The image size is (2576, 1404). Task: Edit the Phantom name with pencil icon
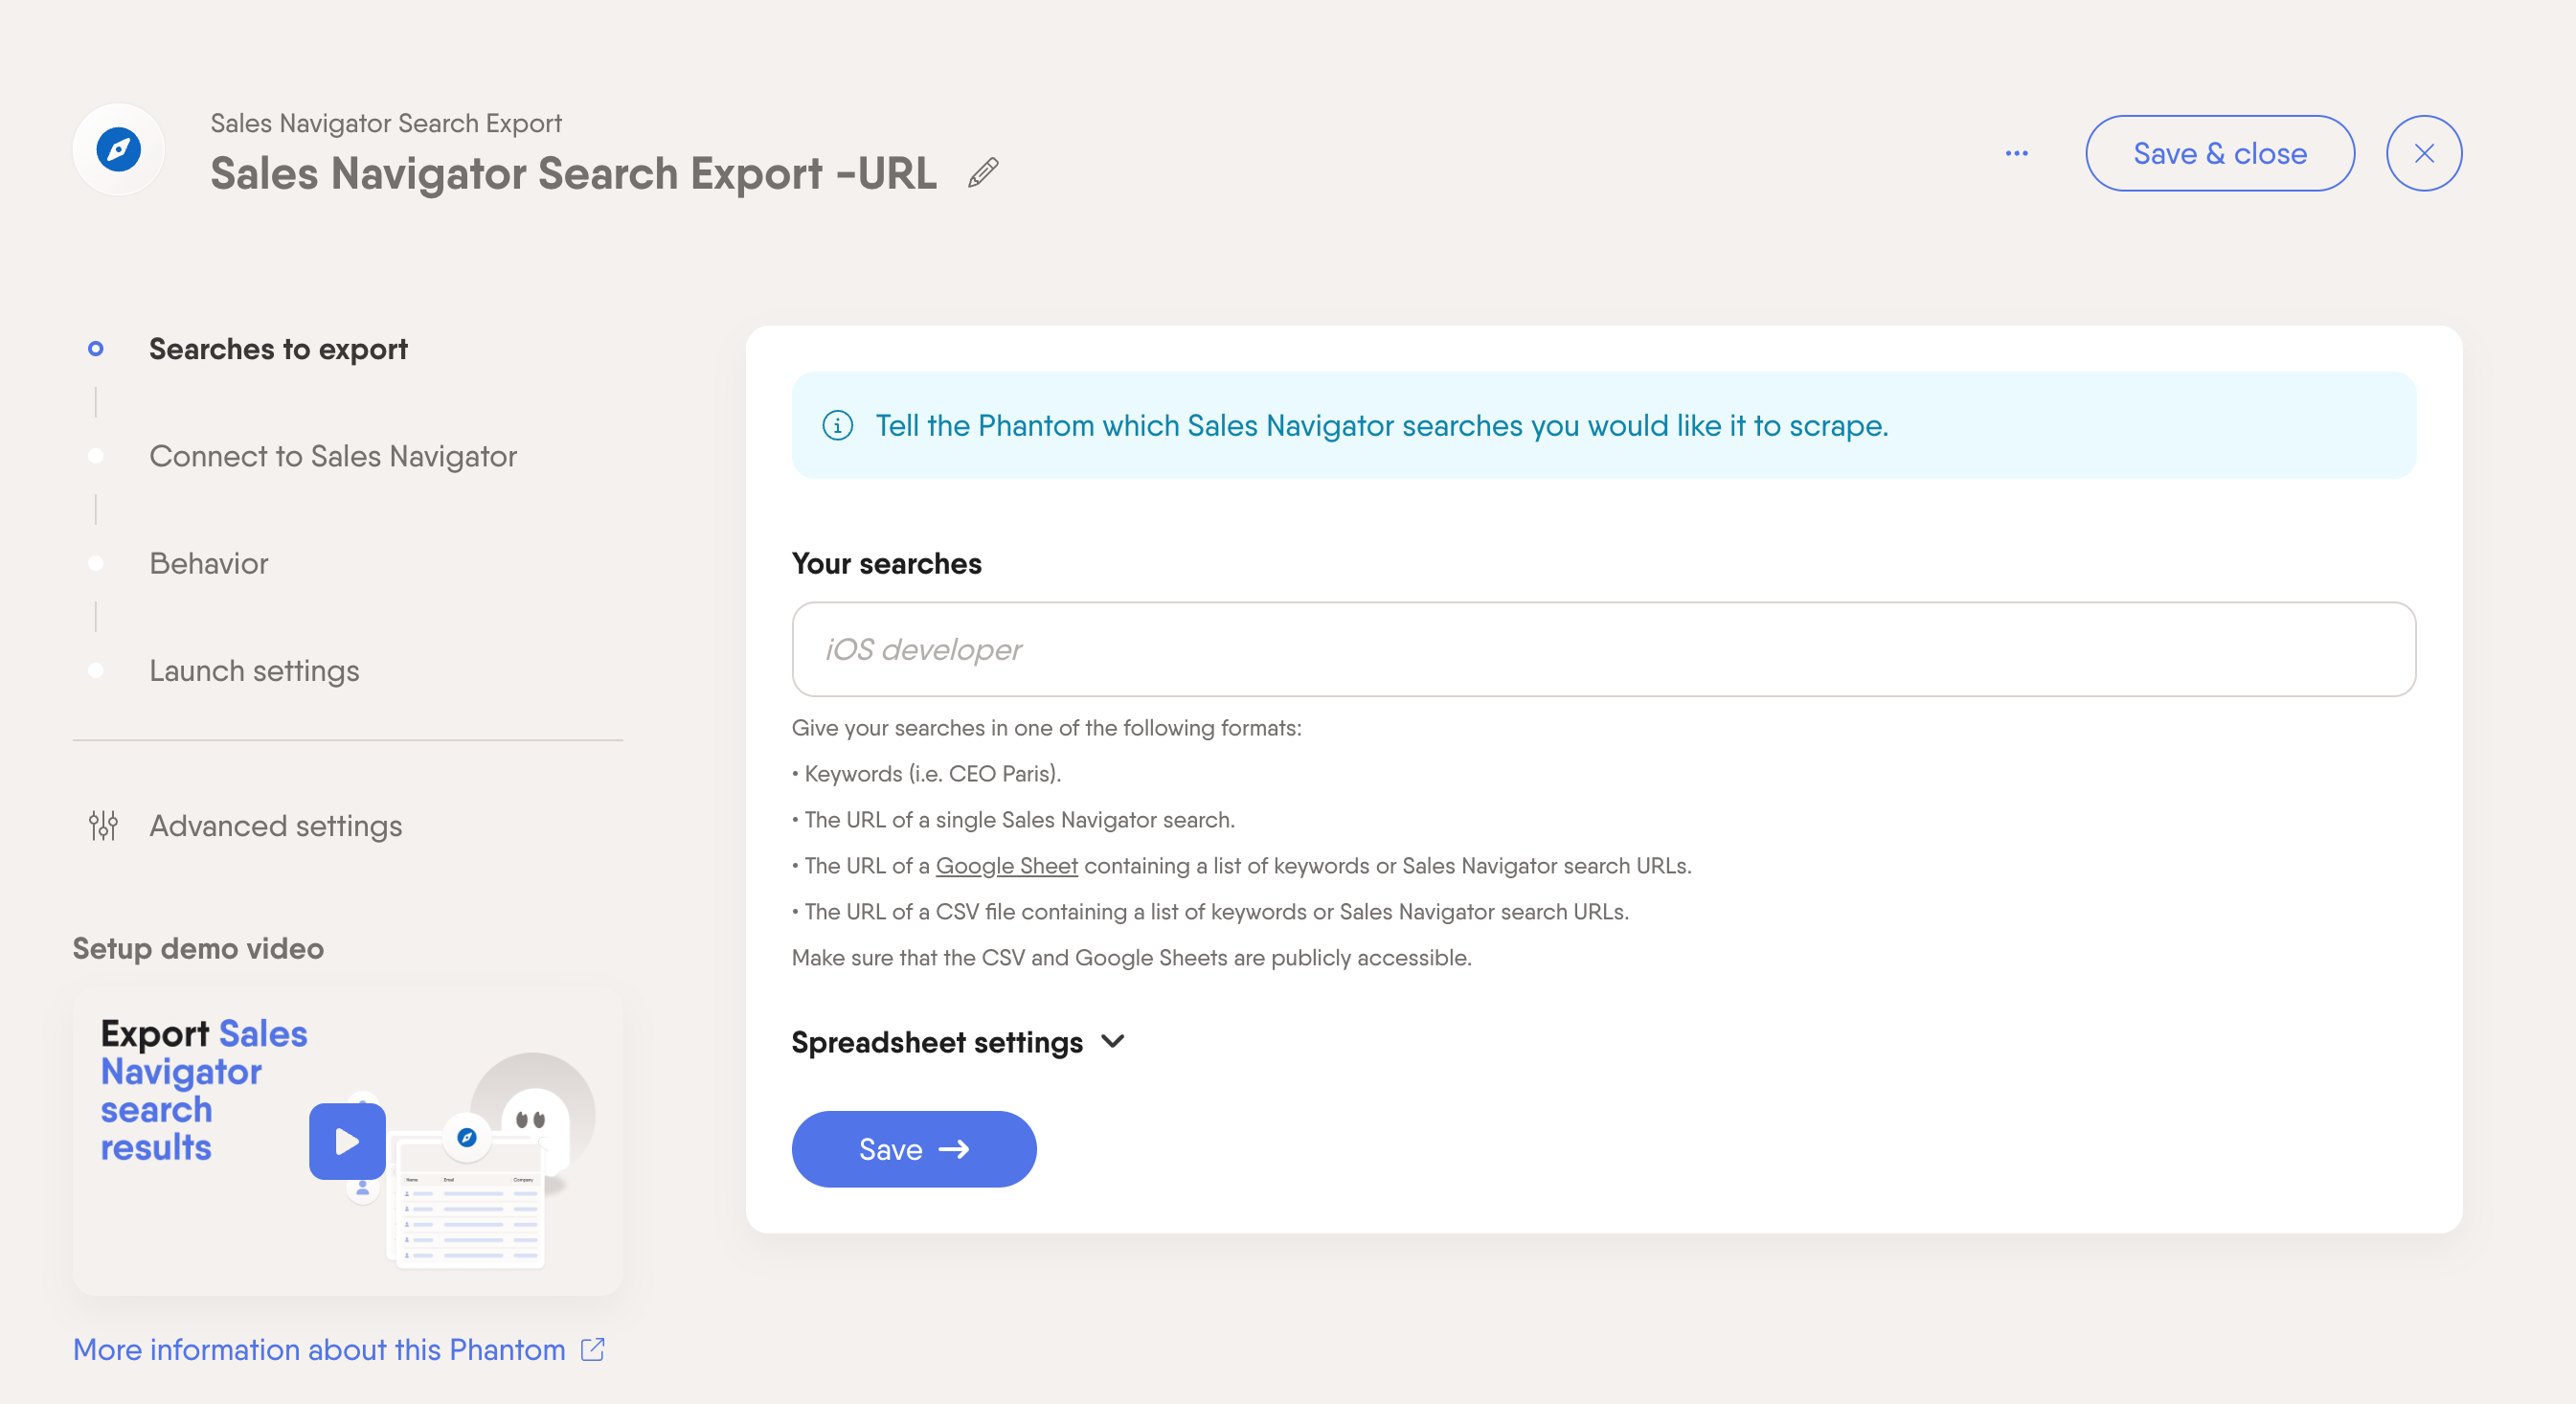(983, 173)
